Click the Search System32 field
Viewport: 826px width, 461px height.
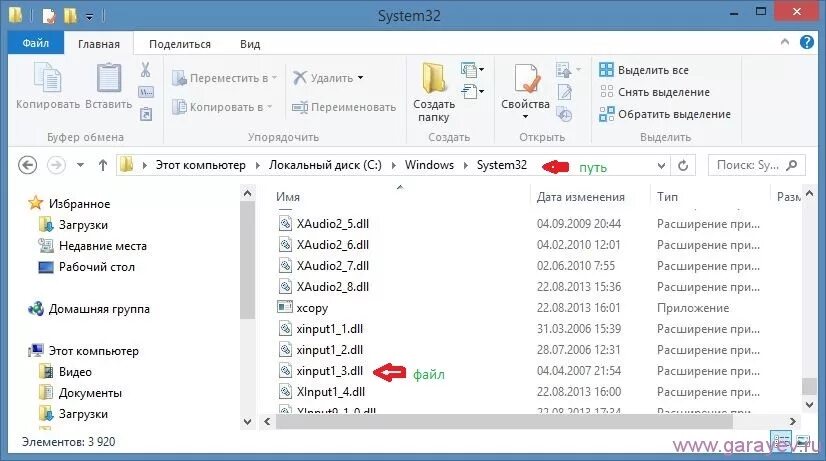756,165
